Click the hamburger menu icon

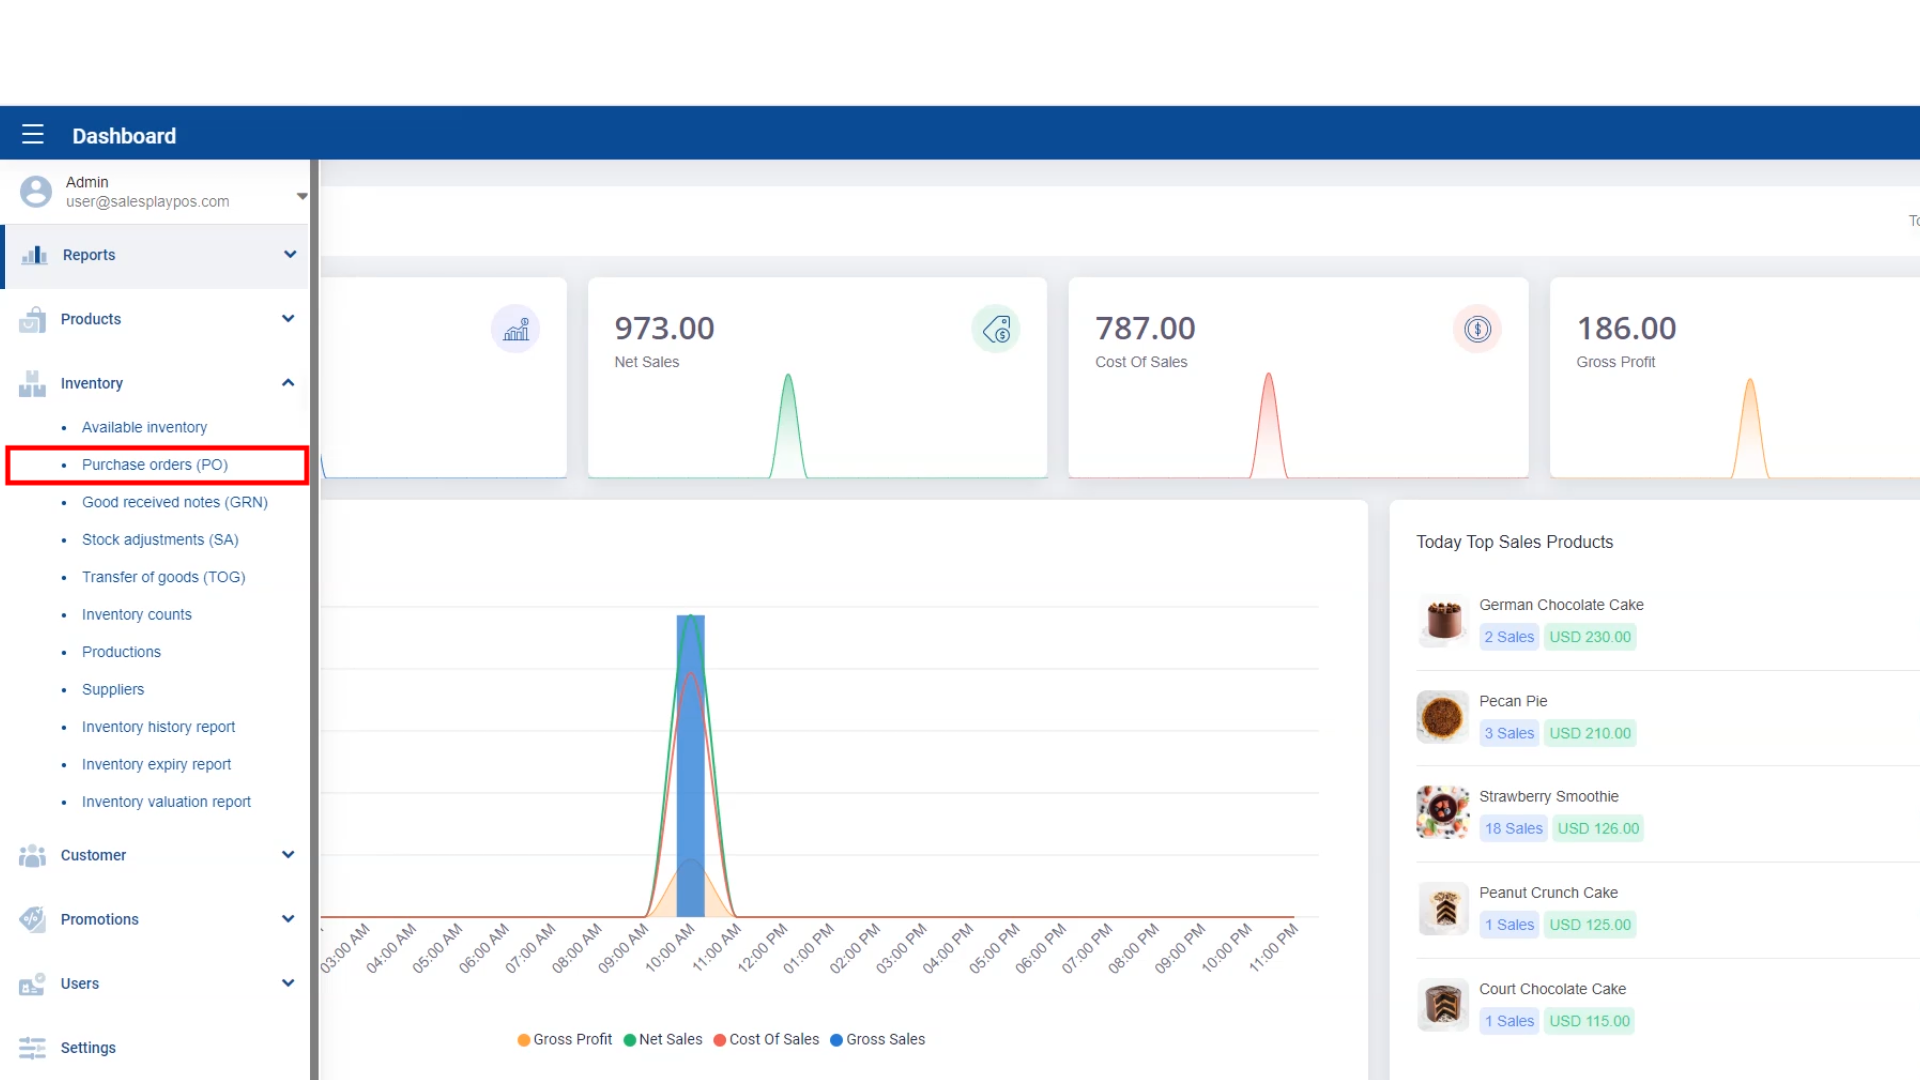tap(33, 135)
